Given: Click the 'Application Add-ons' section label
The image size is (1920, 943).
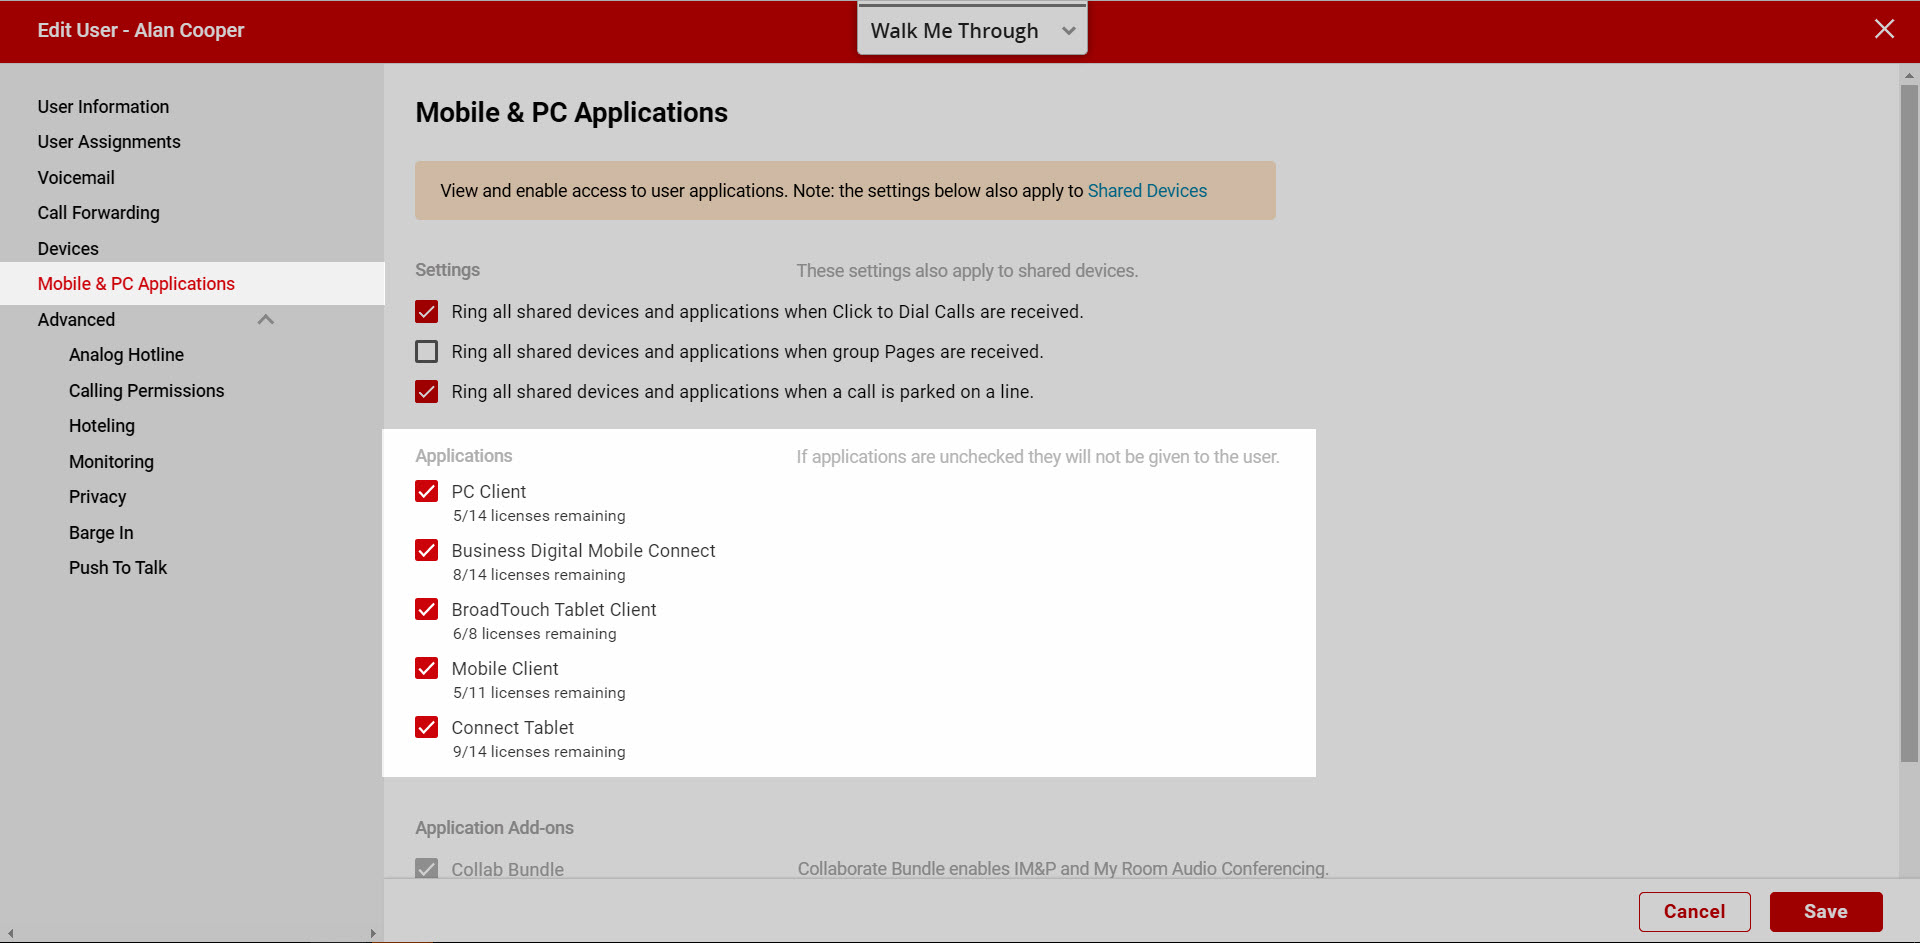Looking at the screenshot, I should (x=494, y=828).
